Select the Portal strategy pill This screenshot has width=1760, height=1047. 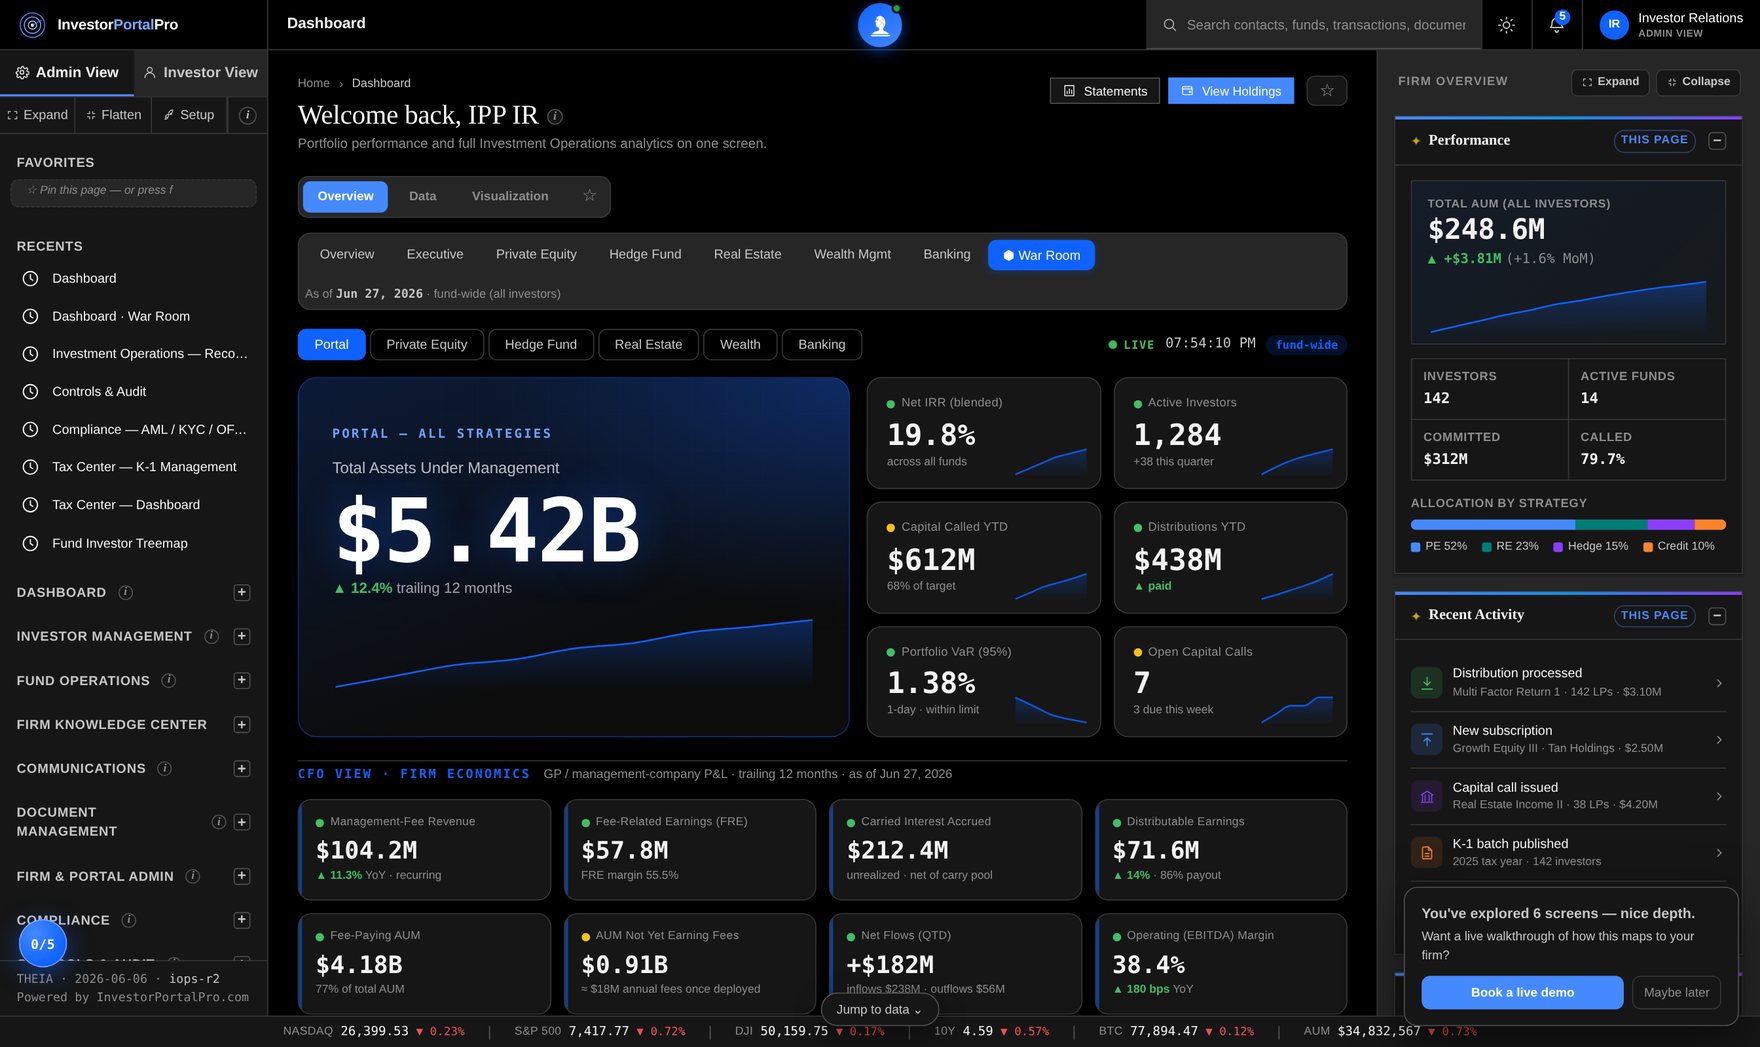[332, 344]
